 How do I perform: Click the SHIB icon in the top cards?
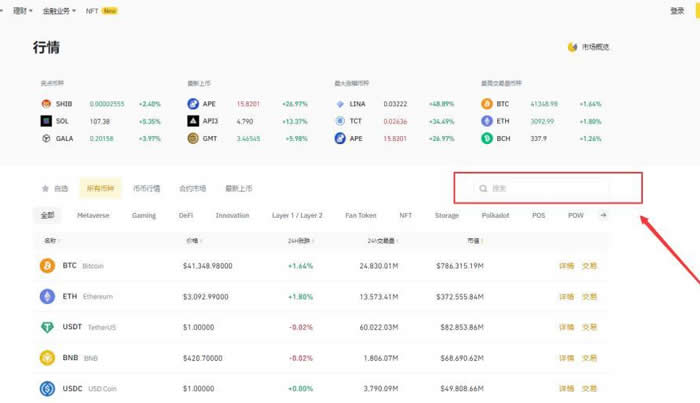point(46,103)
